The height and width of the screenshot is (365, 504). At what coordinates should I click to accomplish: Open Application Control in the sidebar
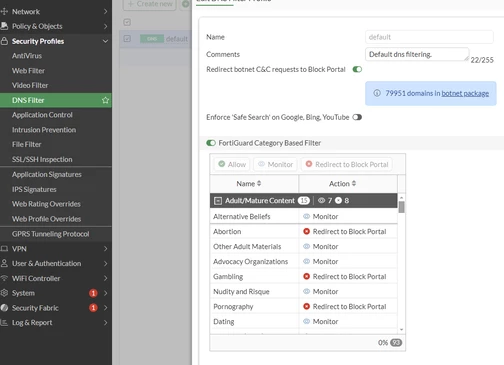tap(42, 115)
